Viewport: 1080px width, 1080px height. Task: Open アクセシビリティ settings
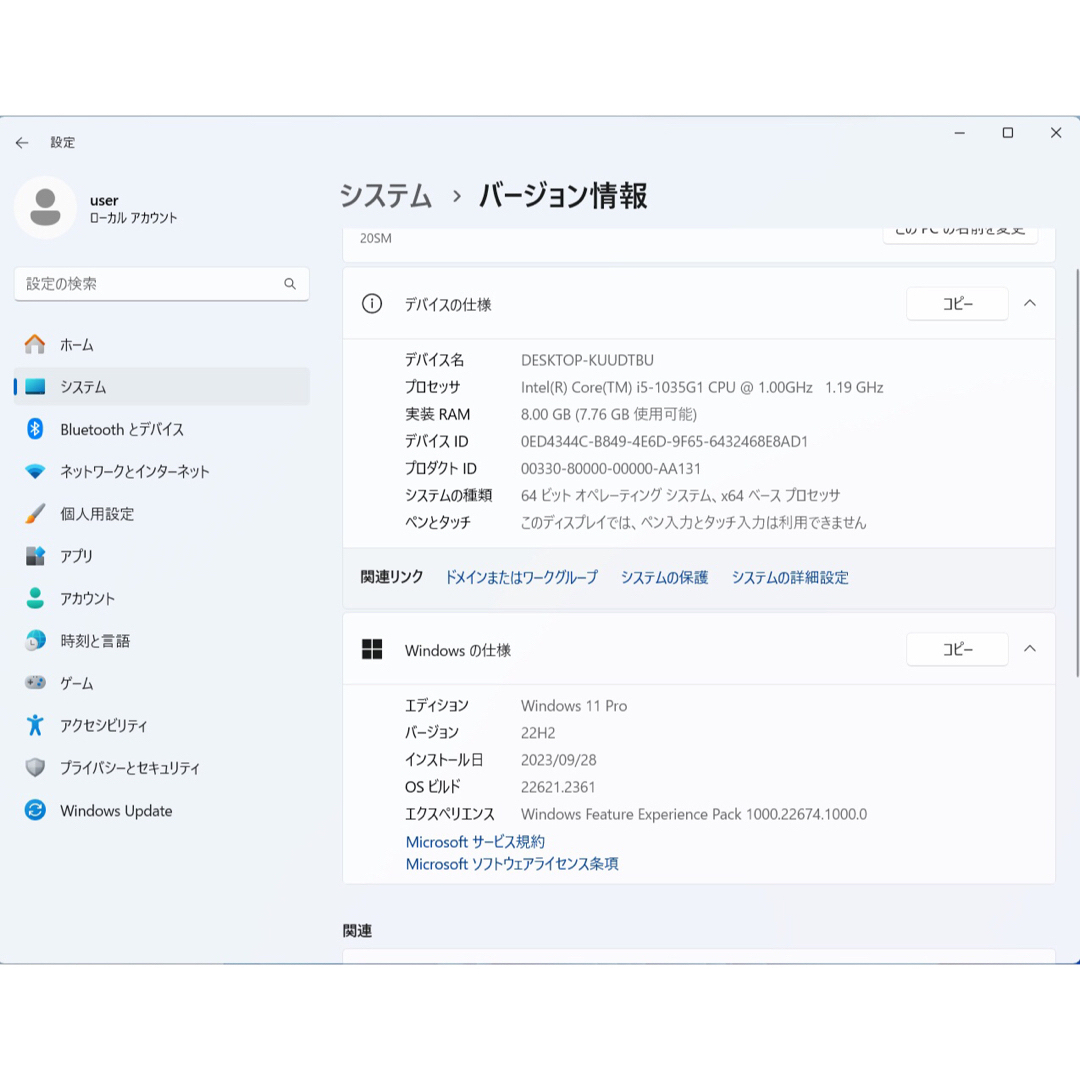(x=161, y=725)
